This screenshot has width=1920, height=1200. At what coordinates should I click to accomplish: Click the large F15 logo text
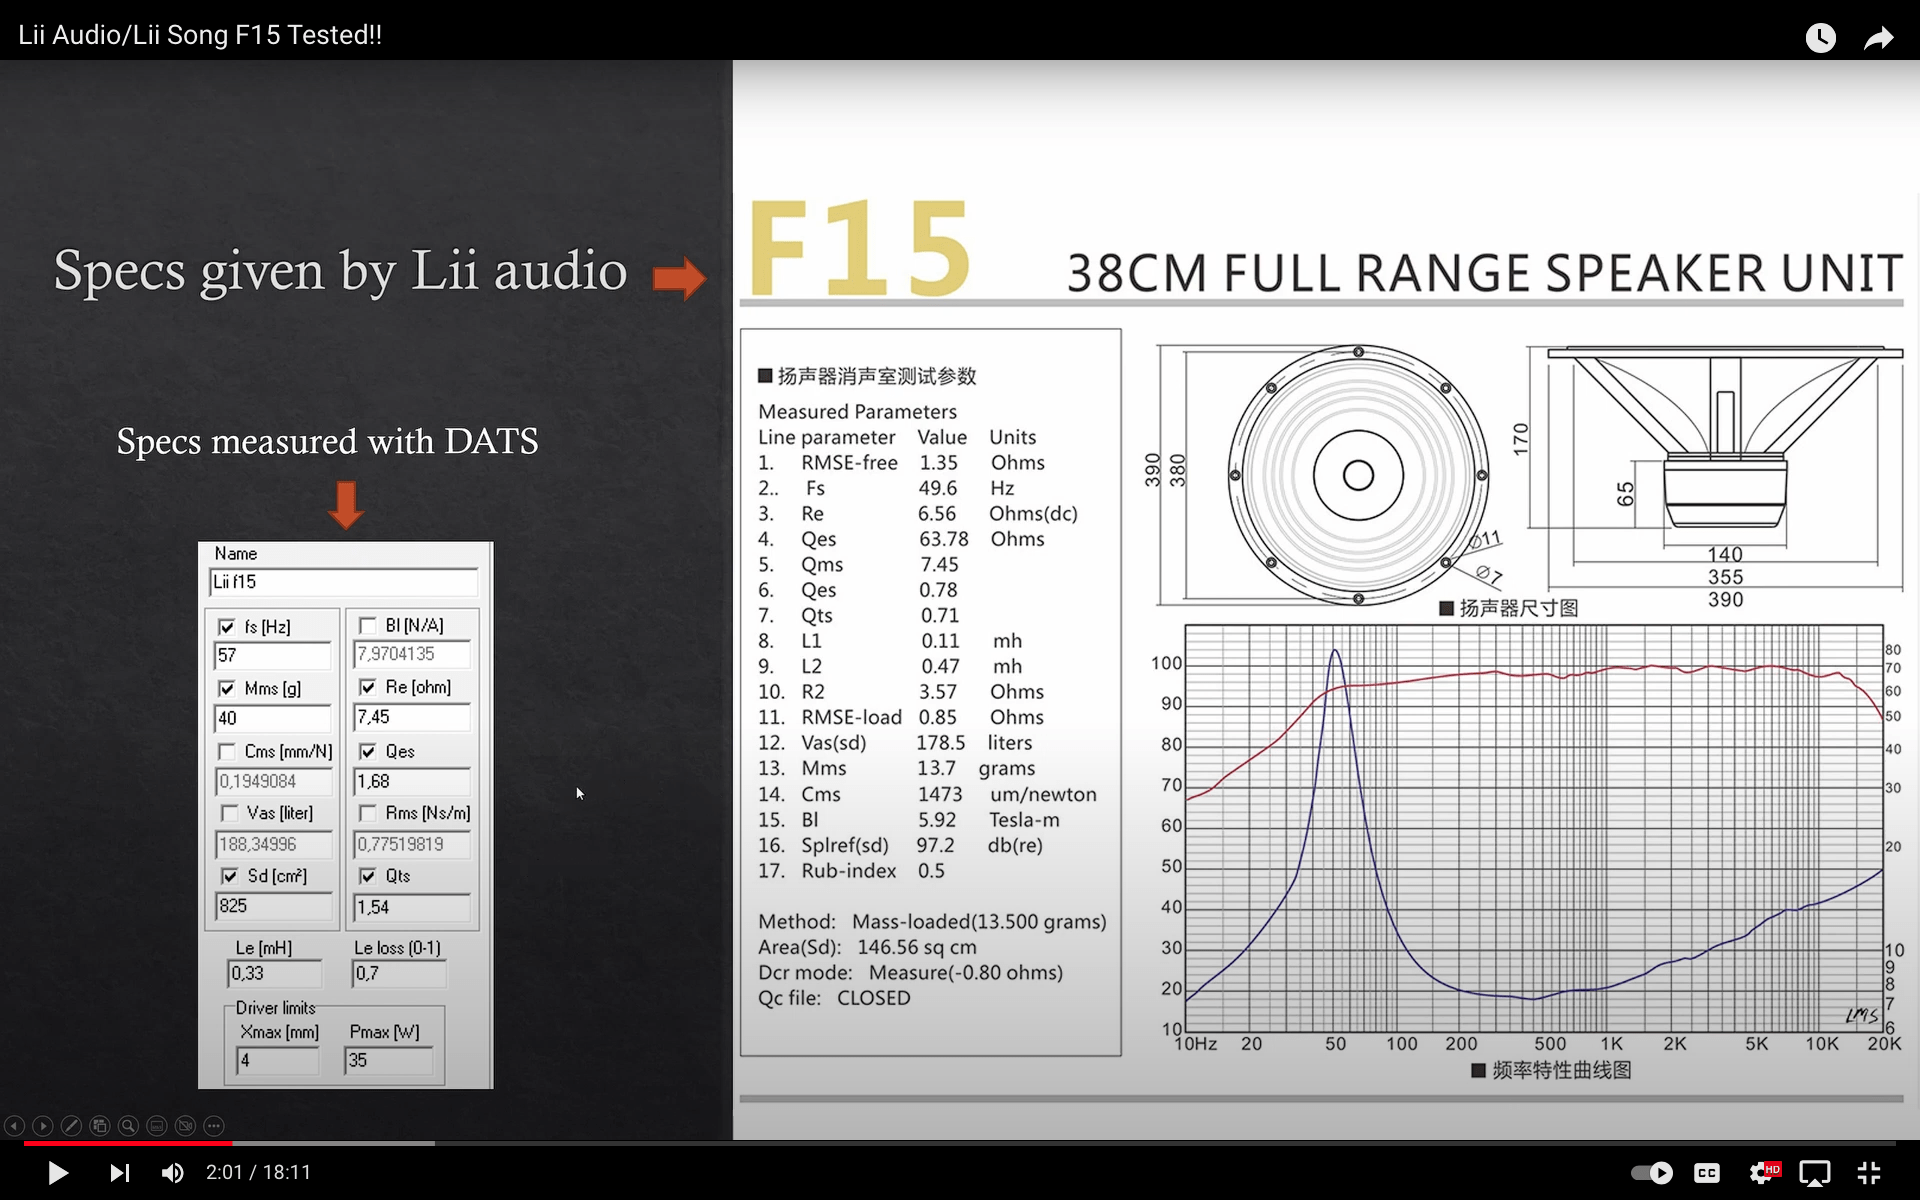click(x=860, y=247)
